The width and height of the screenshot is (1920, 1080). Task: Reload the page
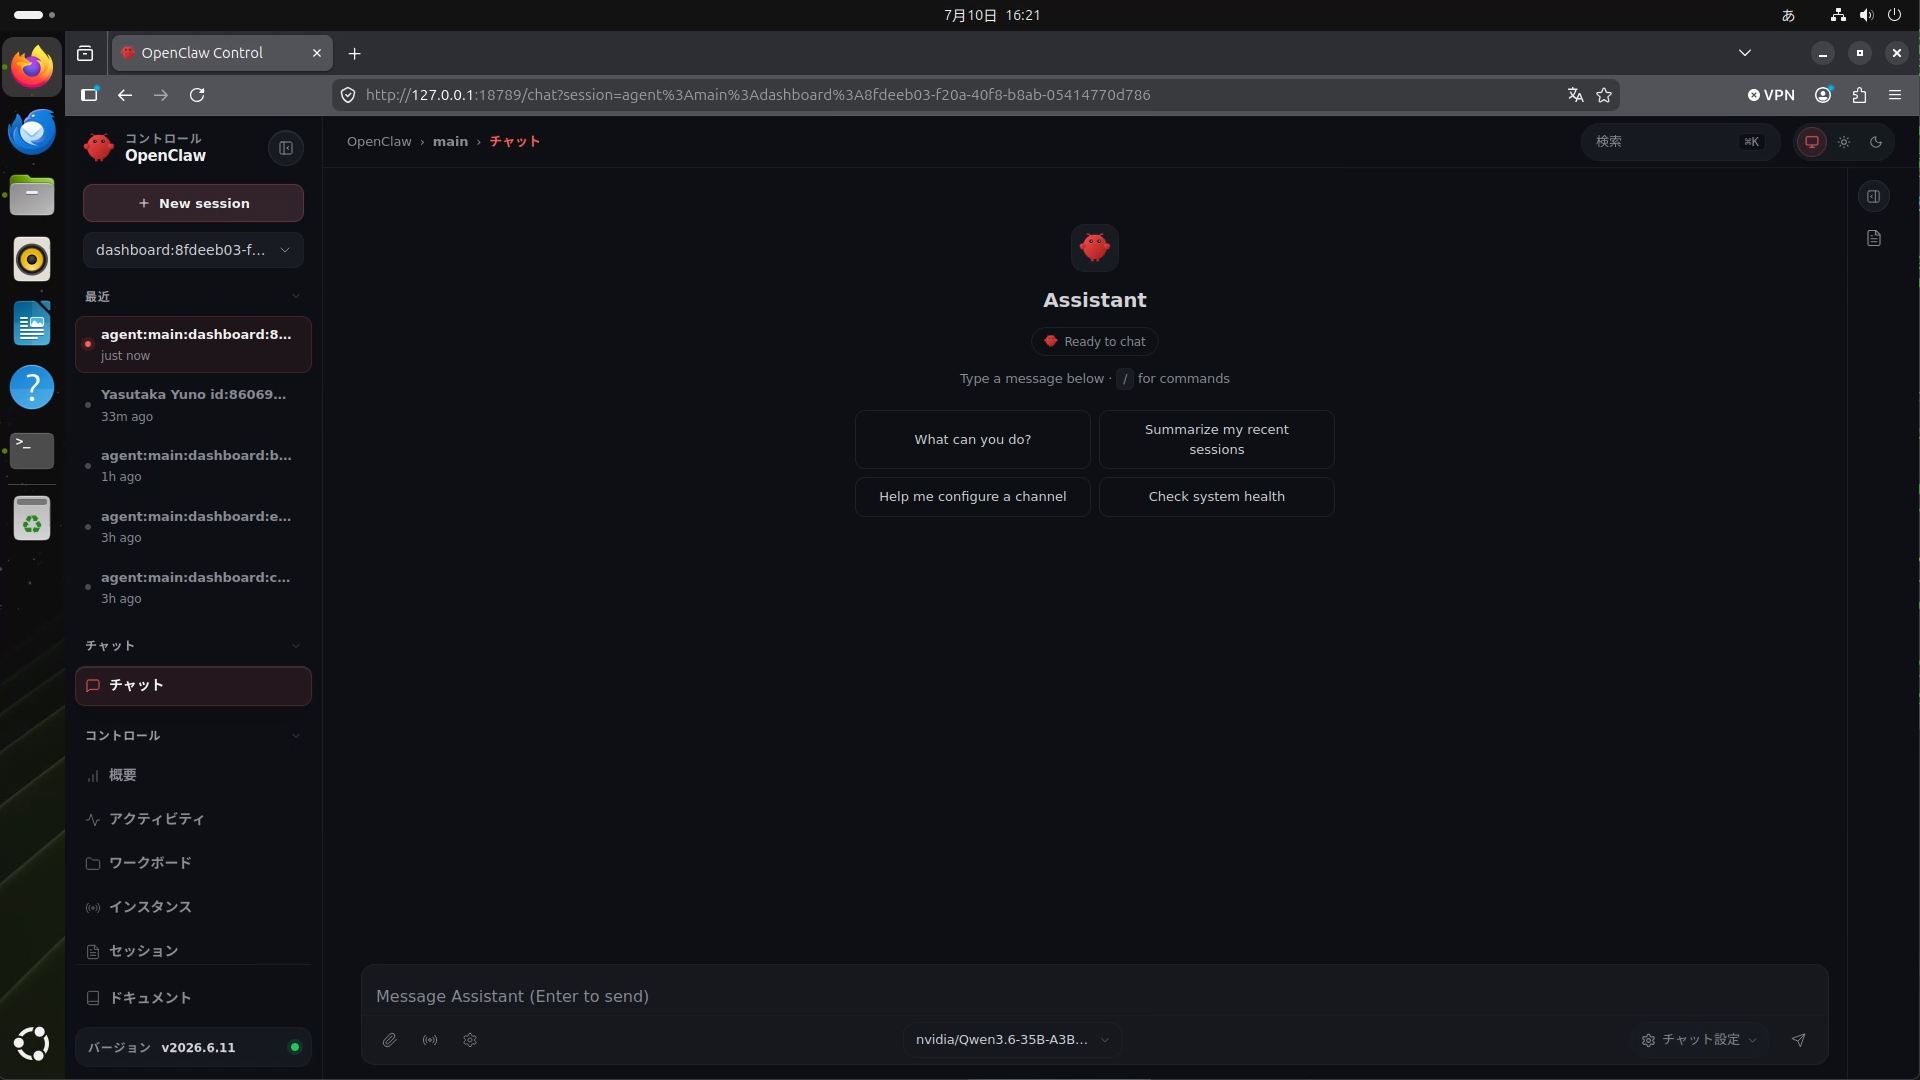197,95
